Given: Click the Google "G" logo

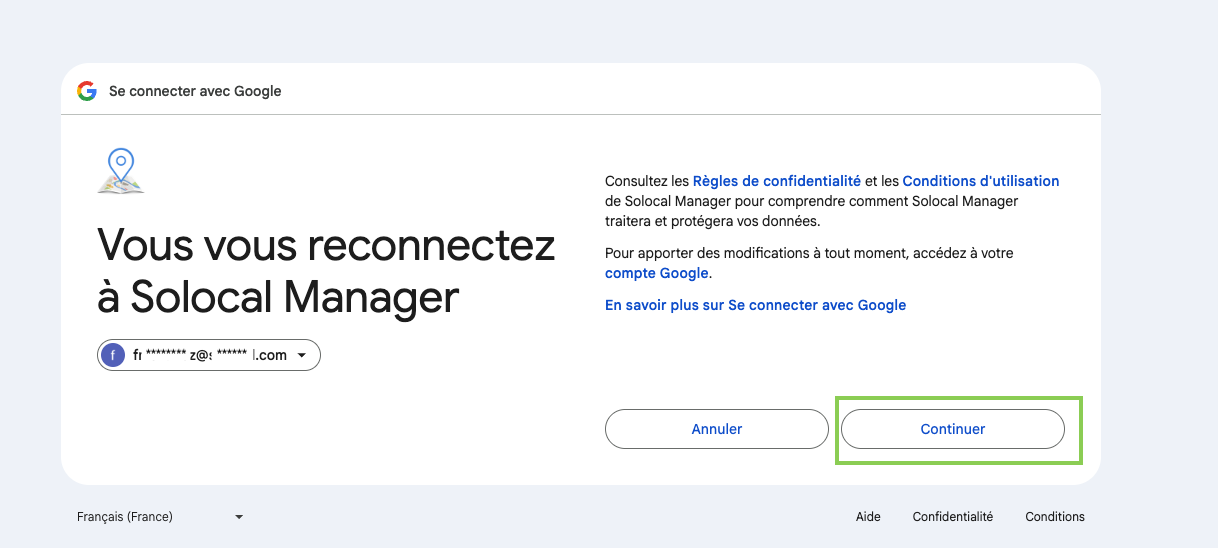Looking at the screenshot, I should (87, 91).
